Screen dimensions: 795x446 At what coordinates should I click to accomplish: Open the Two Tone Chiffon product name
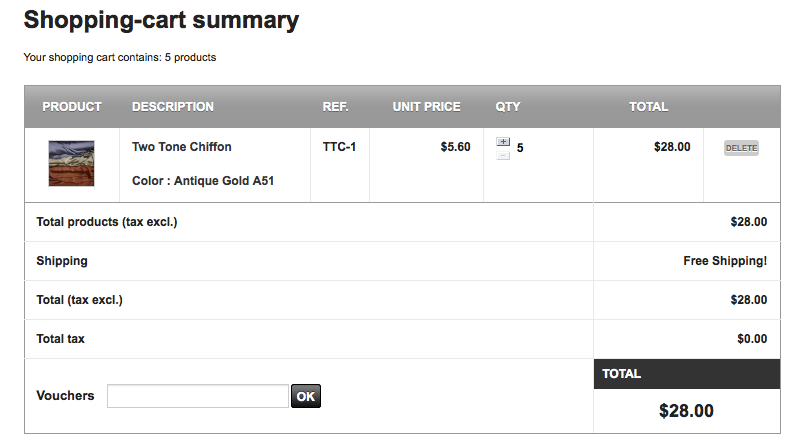pos(182,147)
